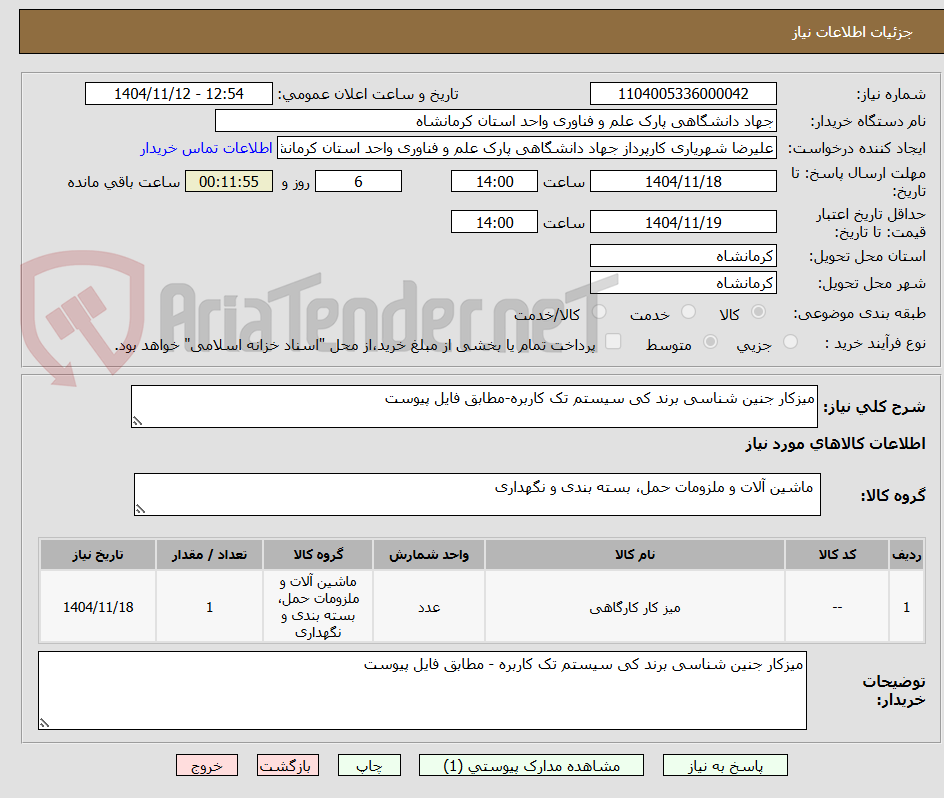The image size is (944, 798).
Task: Click the ردیف column header
Action: 907,555
